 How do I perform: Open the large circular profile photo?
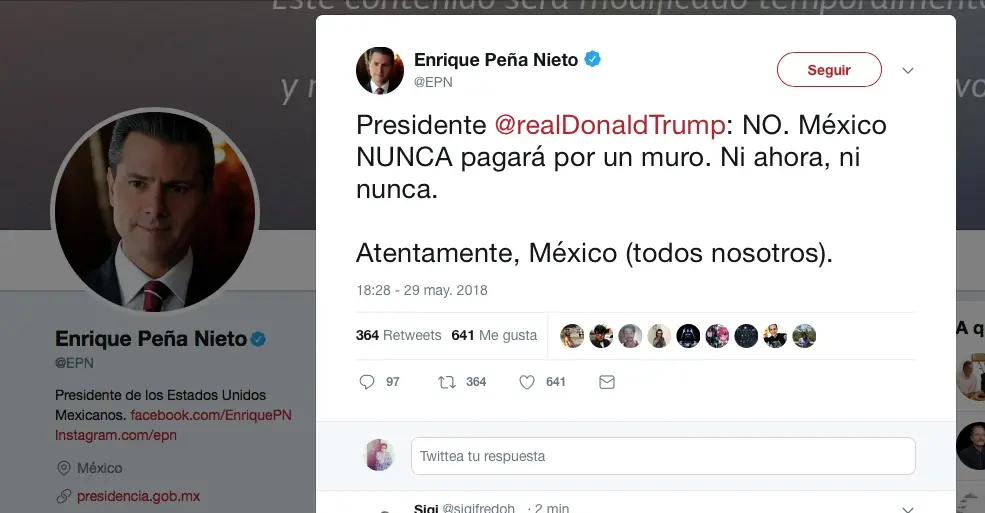155,211
